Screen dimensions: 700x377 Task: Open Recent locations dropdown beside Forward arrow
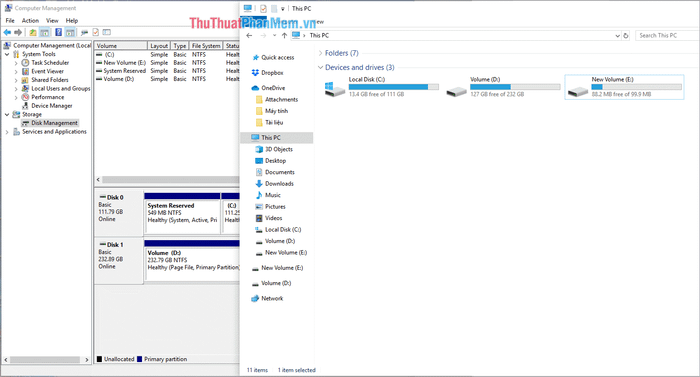coord(274,35)
